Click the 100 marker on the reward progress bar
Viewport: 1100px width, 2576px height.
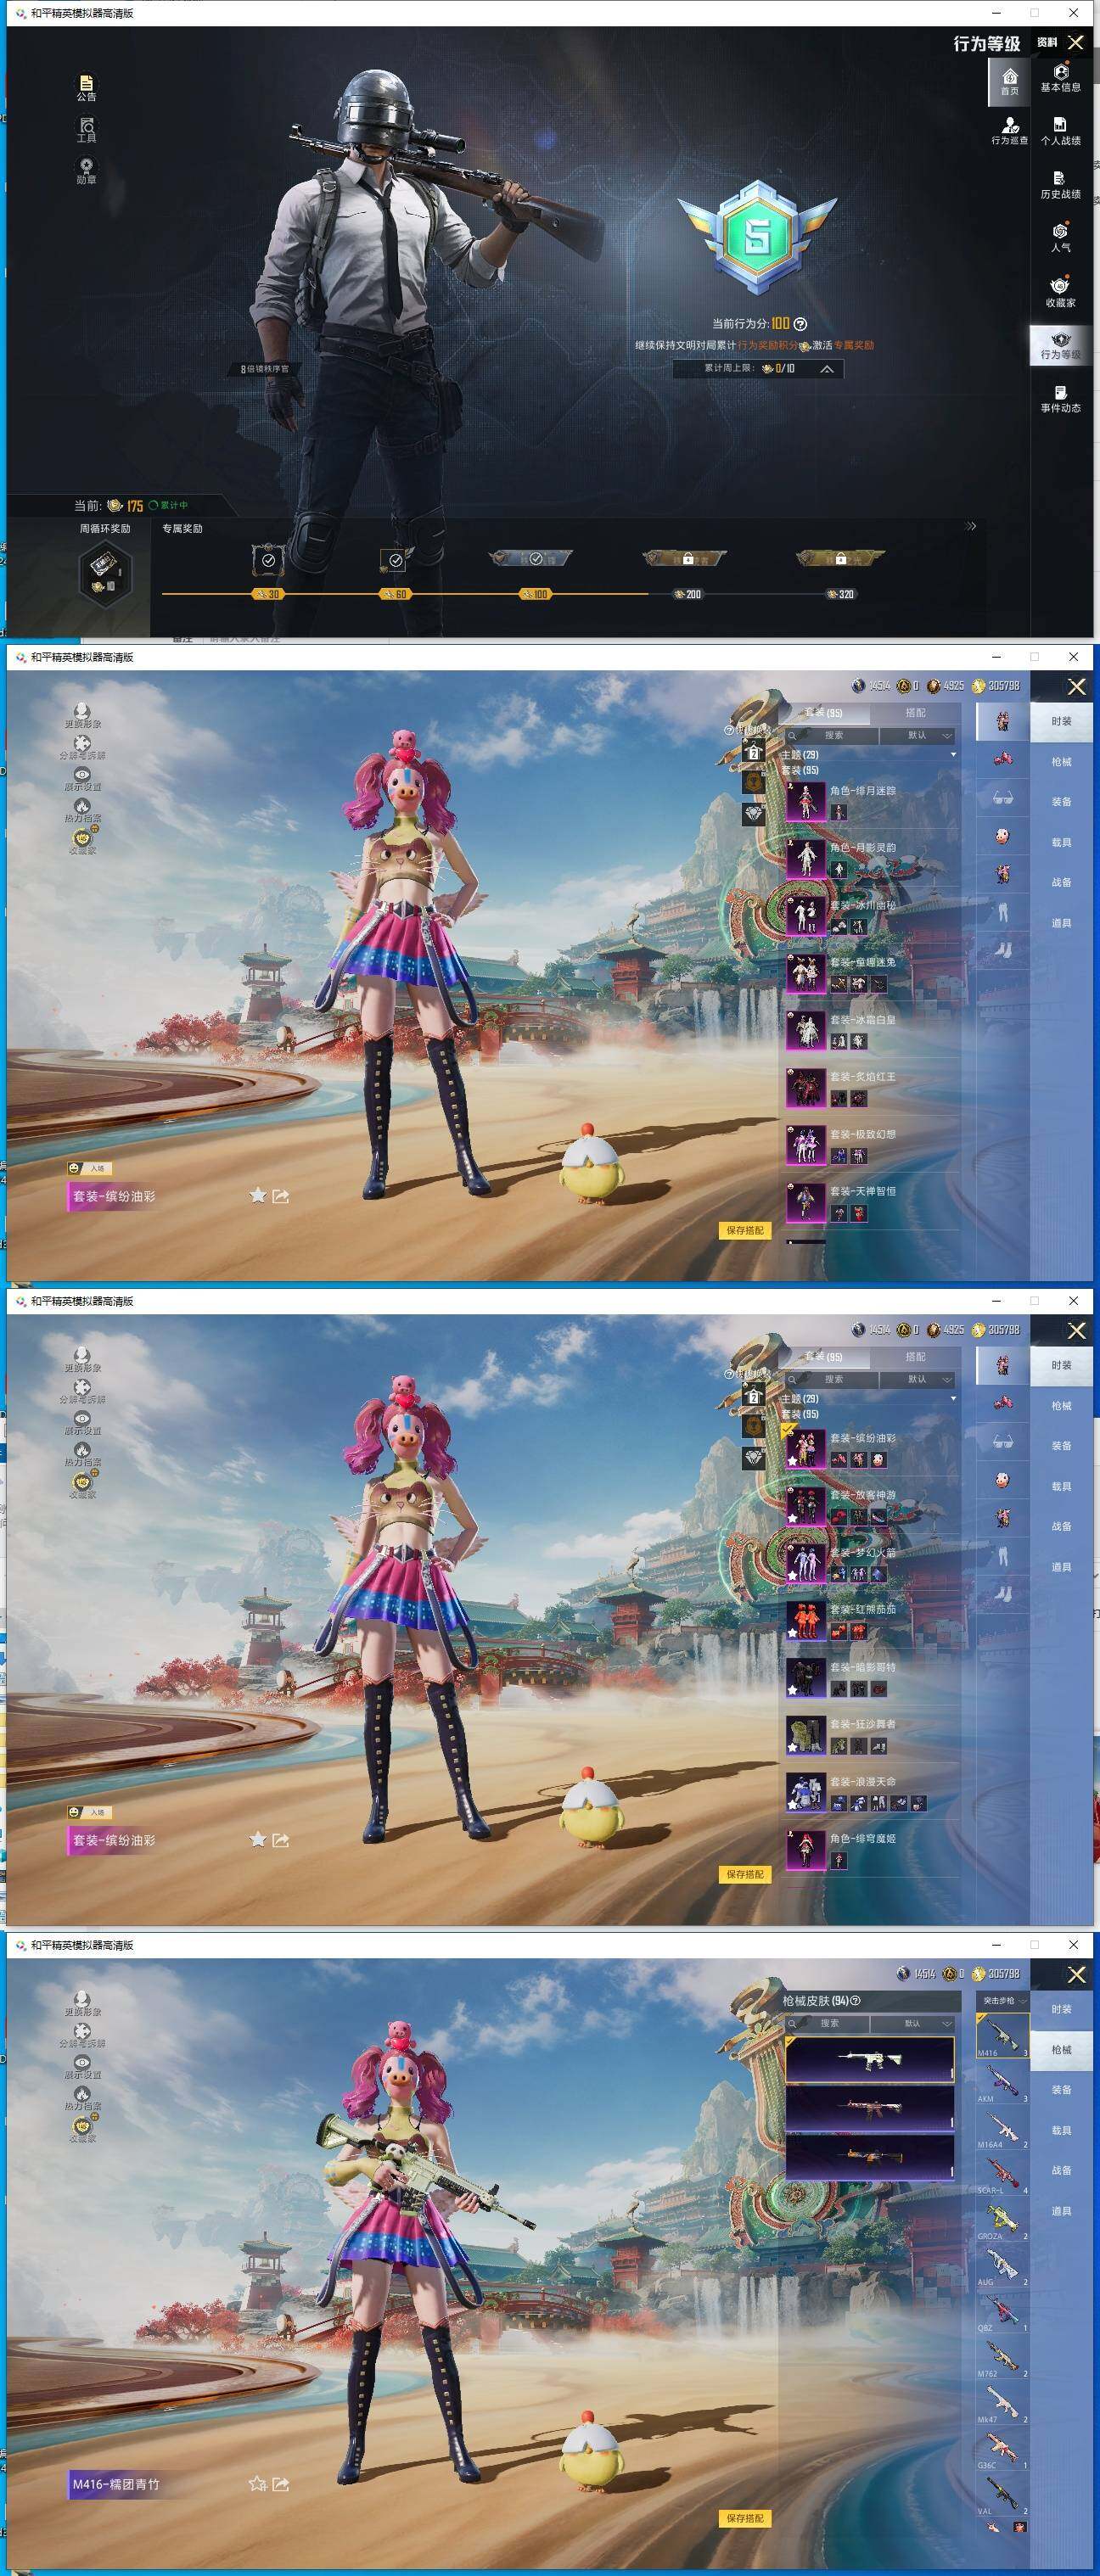(x=535, y=594)
